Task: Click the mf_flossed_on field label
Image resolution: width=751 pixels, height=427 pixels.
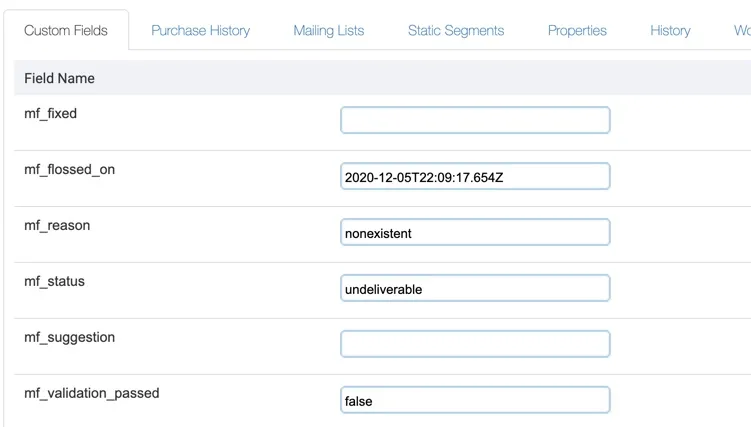Action: click(x=69, y=169)
